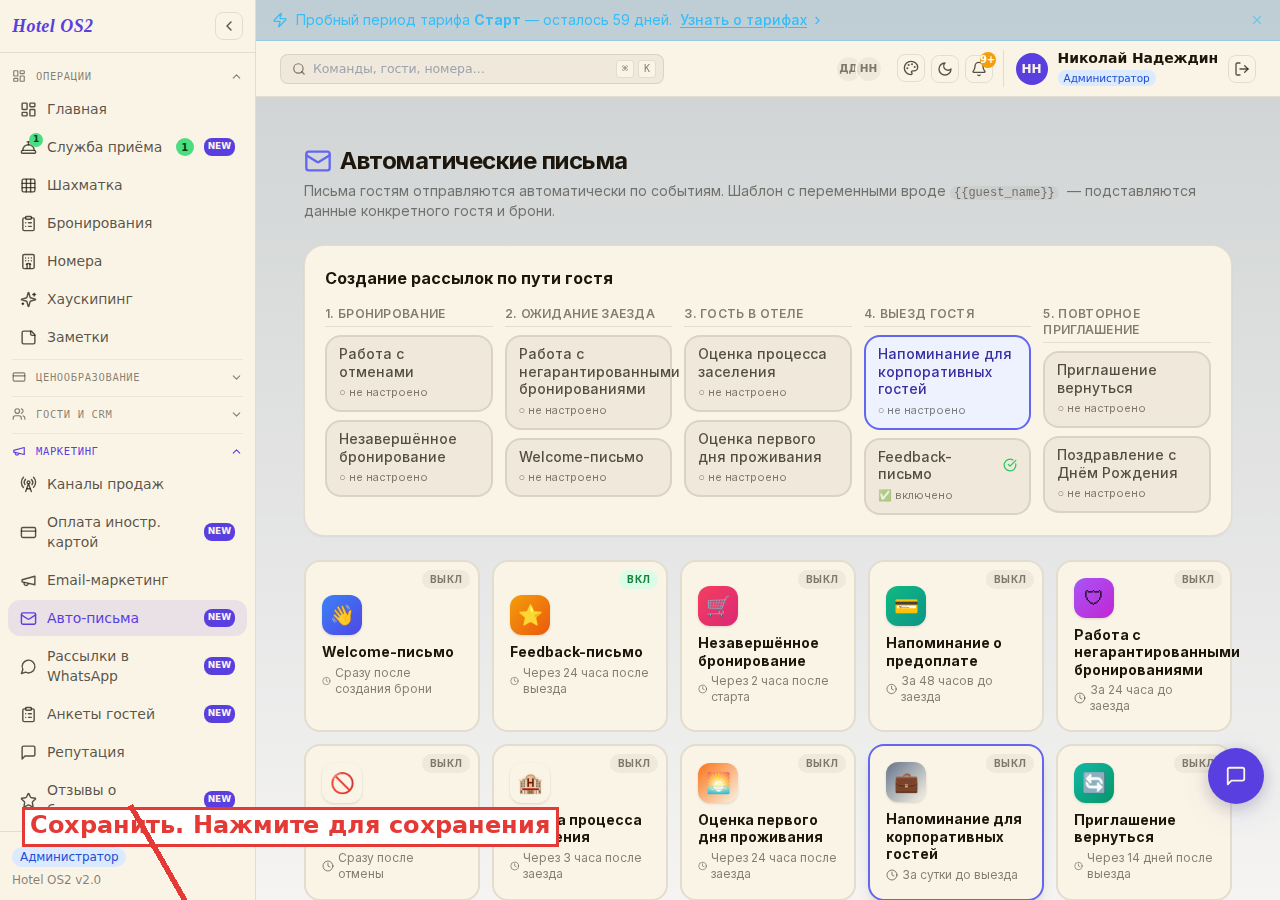Select Авто-письма menu item
This screenshot has width=1280, height=900.
coord(128,618)
